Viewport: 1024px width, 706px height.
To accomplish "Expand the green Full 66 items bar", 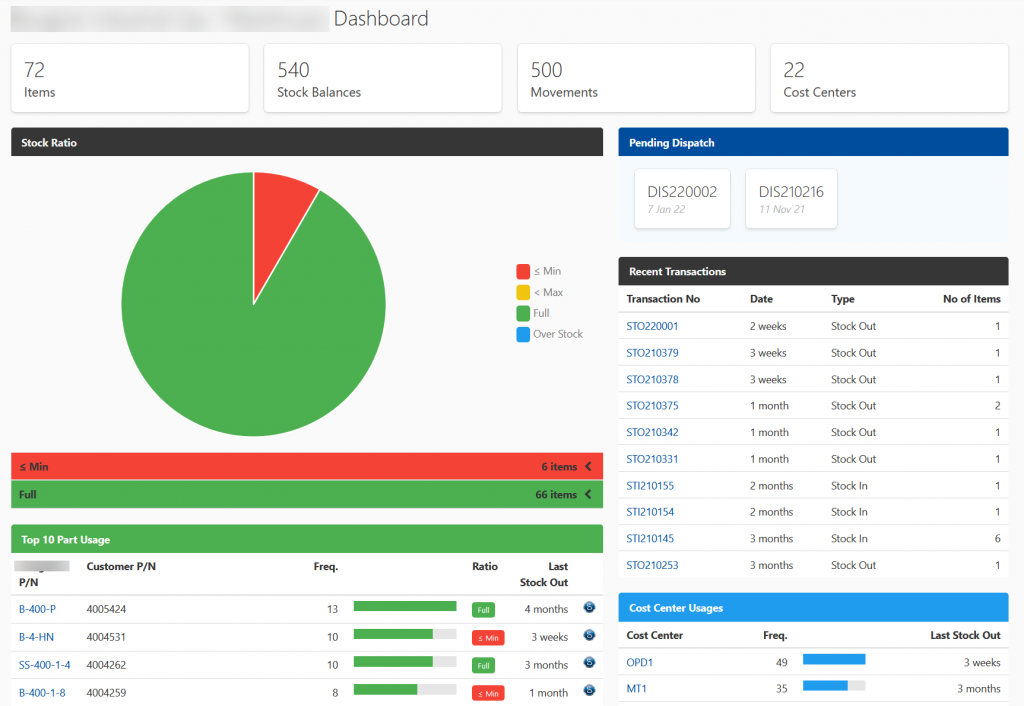I will point(307,494).
